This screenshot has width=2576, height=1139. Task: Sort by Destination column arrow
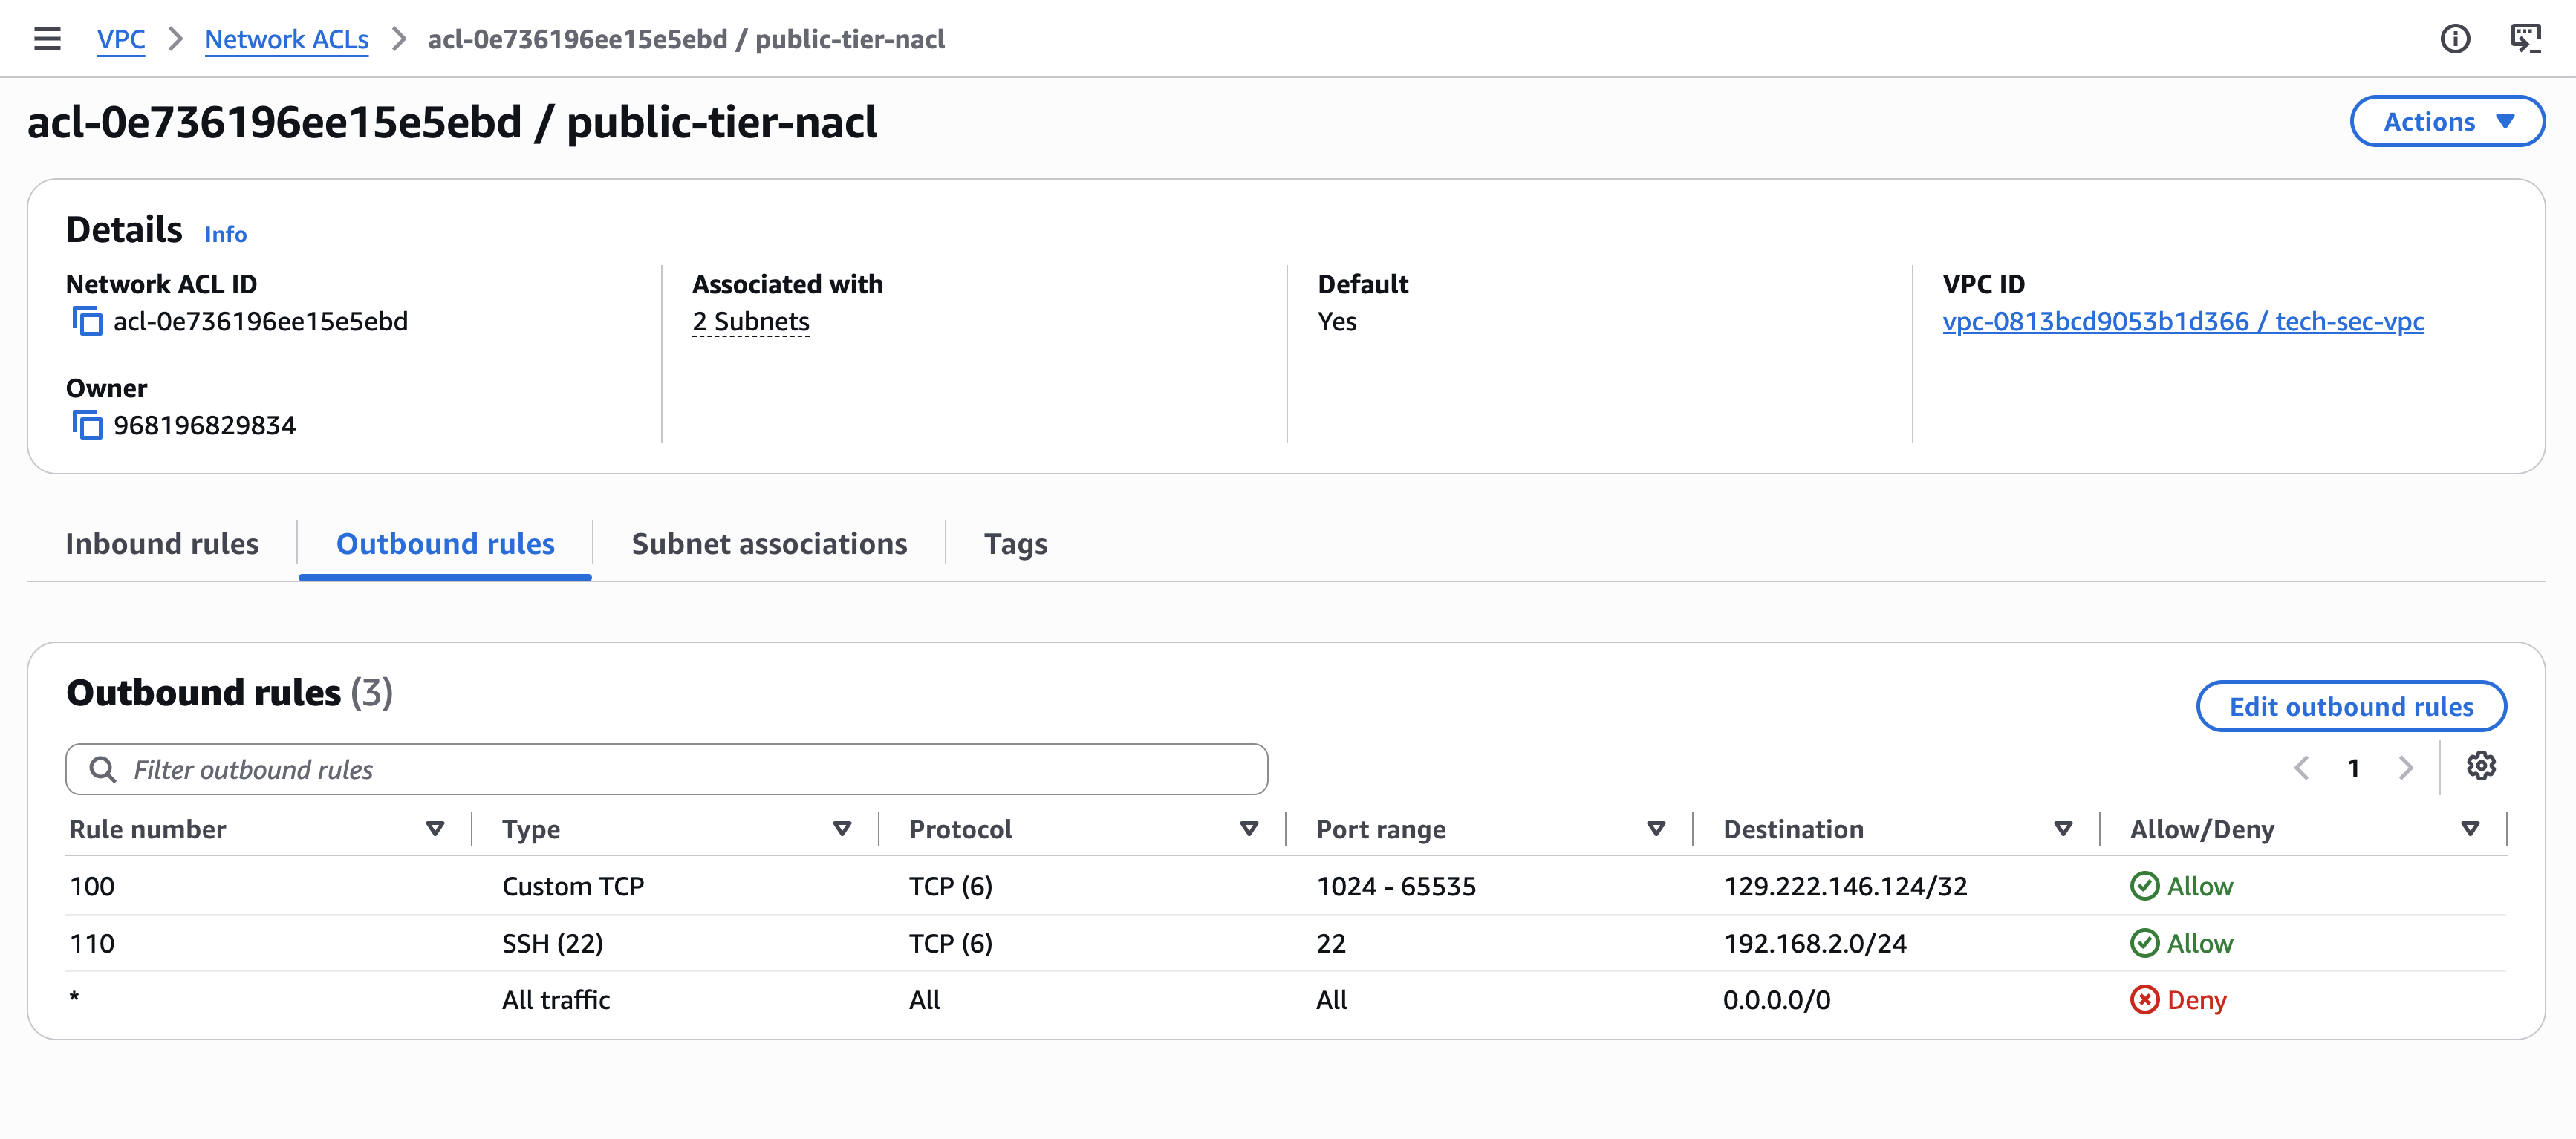pos(2063,829)
